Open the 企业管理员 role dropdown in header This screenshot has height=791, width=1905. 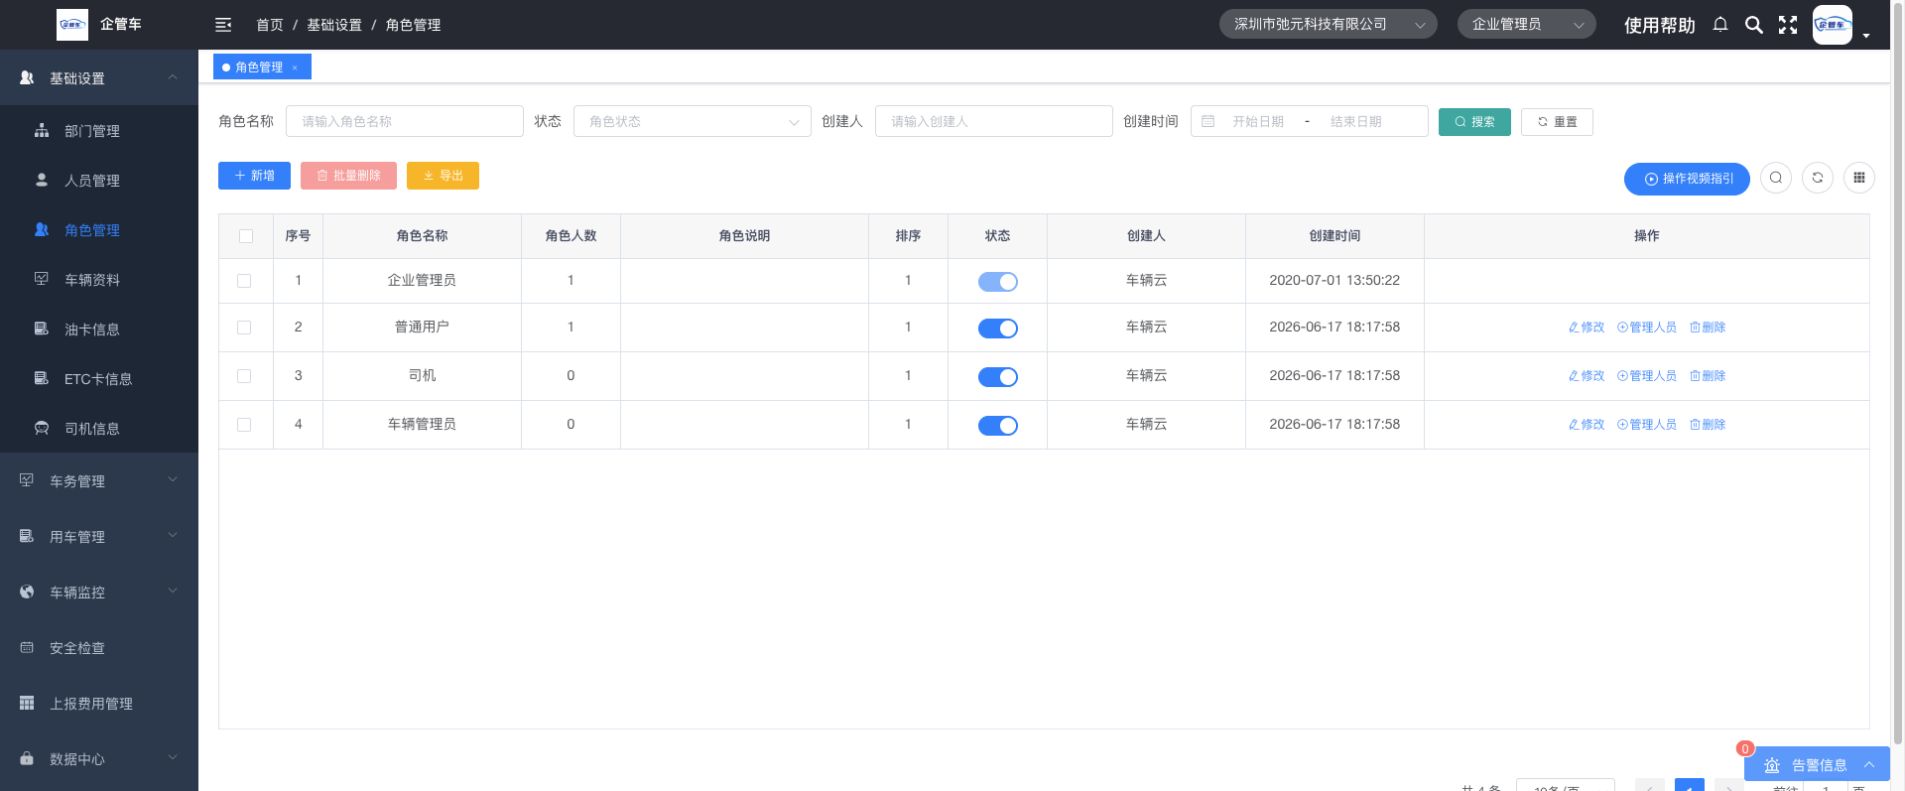[1526, 25]
